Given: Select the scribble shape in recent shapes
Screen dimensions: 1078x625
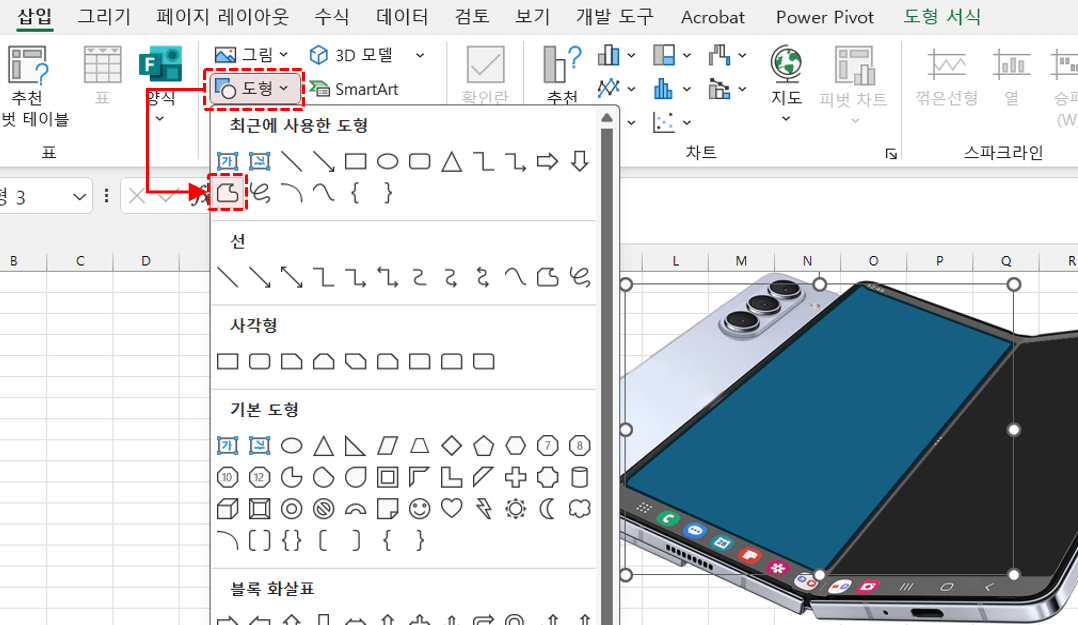Looking at the screenshot, I should [x=260, y=193].
